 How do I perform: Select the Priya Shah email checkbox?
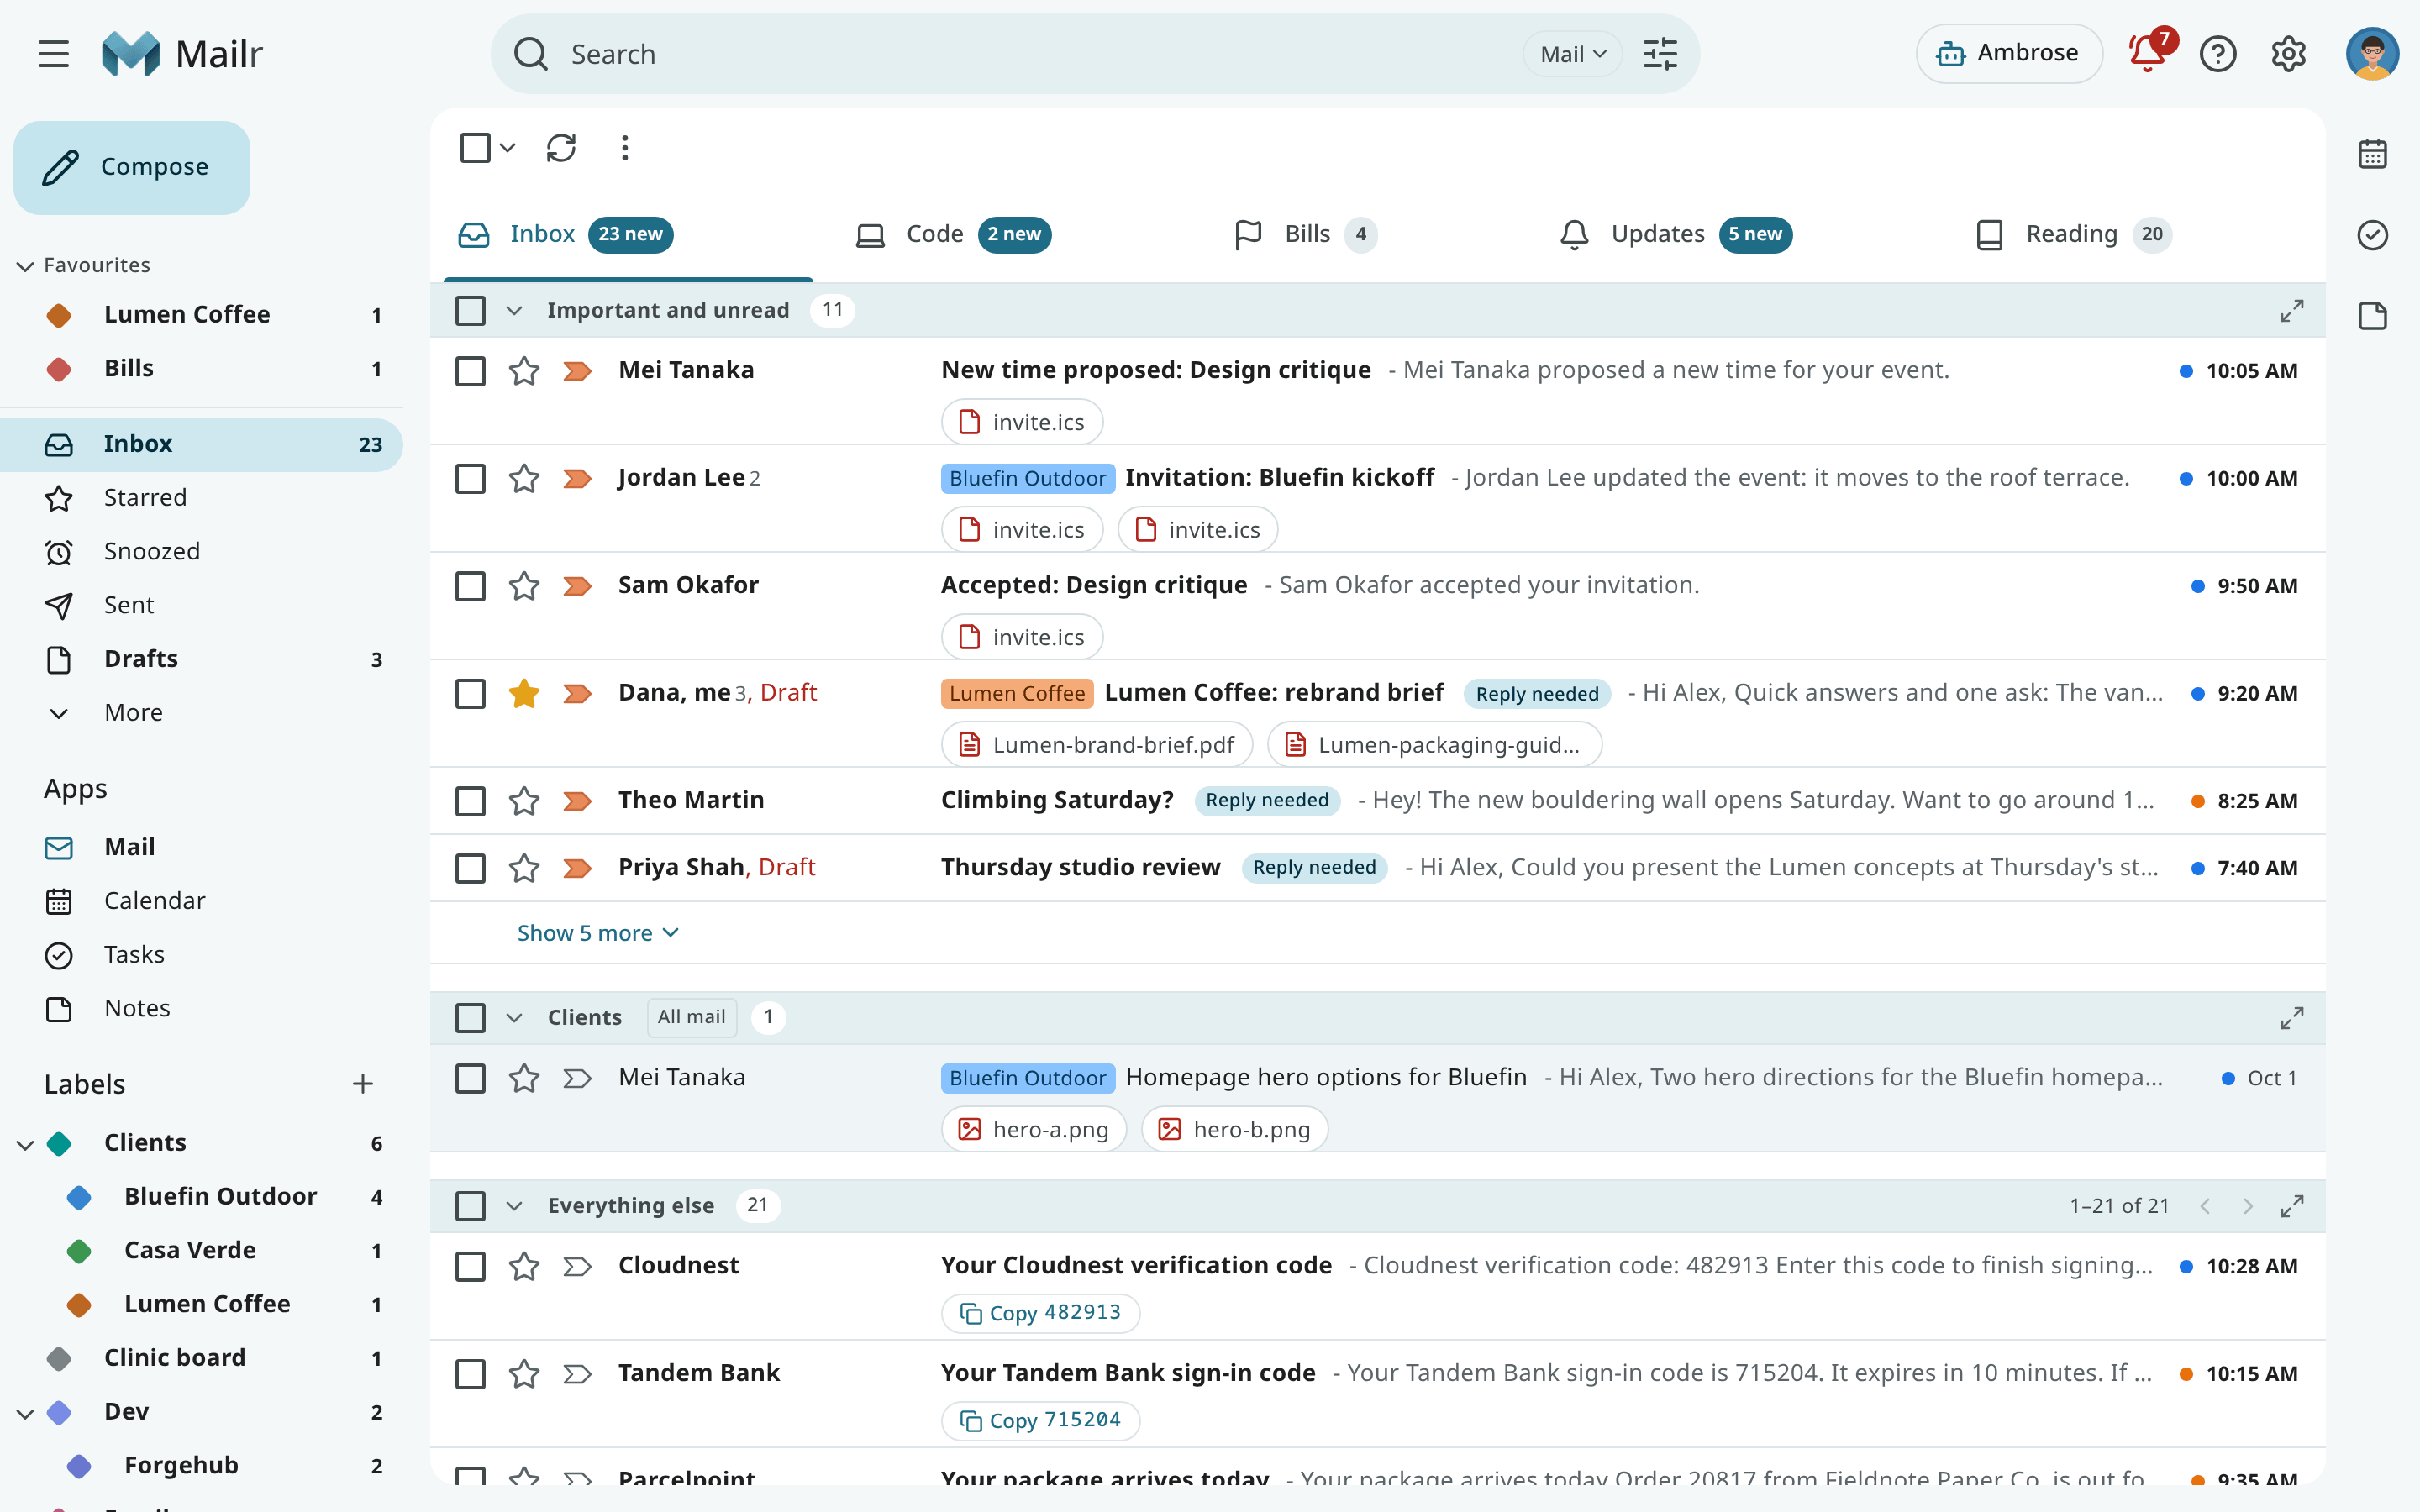[x=470, y=868]
